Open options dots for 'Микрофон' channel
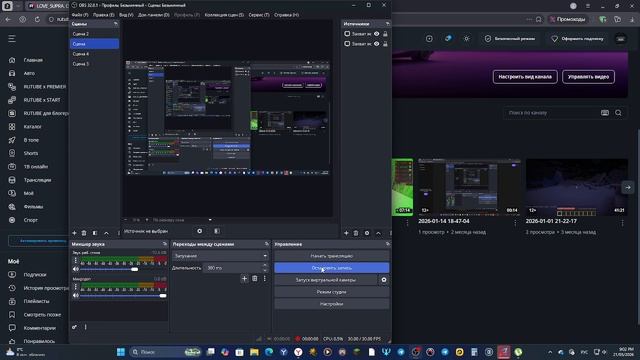640x360 pixels. (75, 287)
